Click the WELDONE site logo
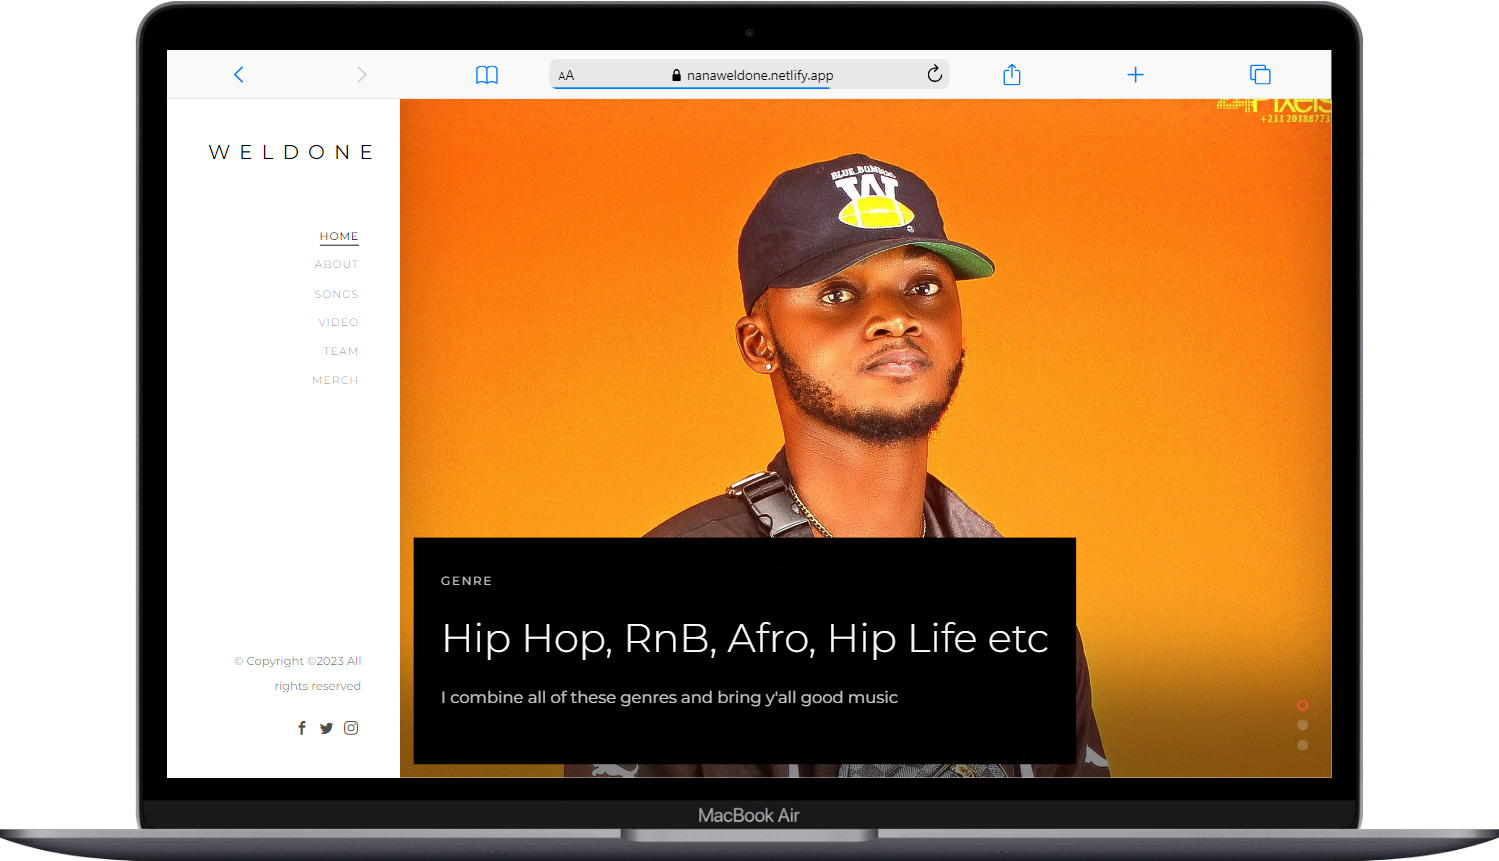 [x=291, y=152]
